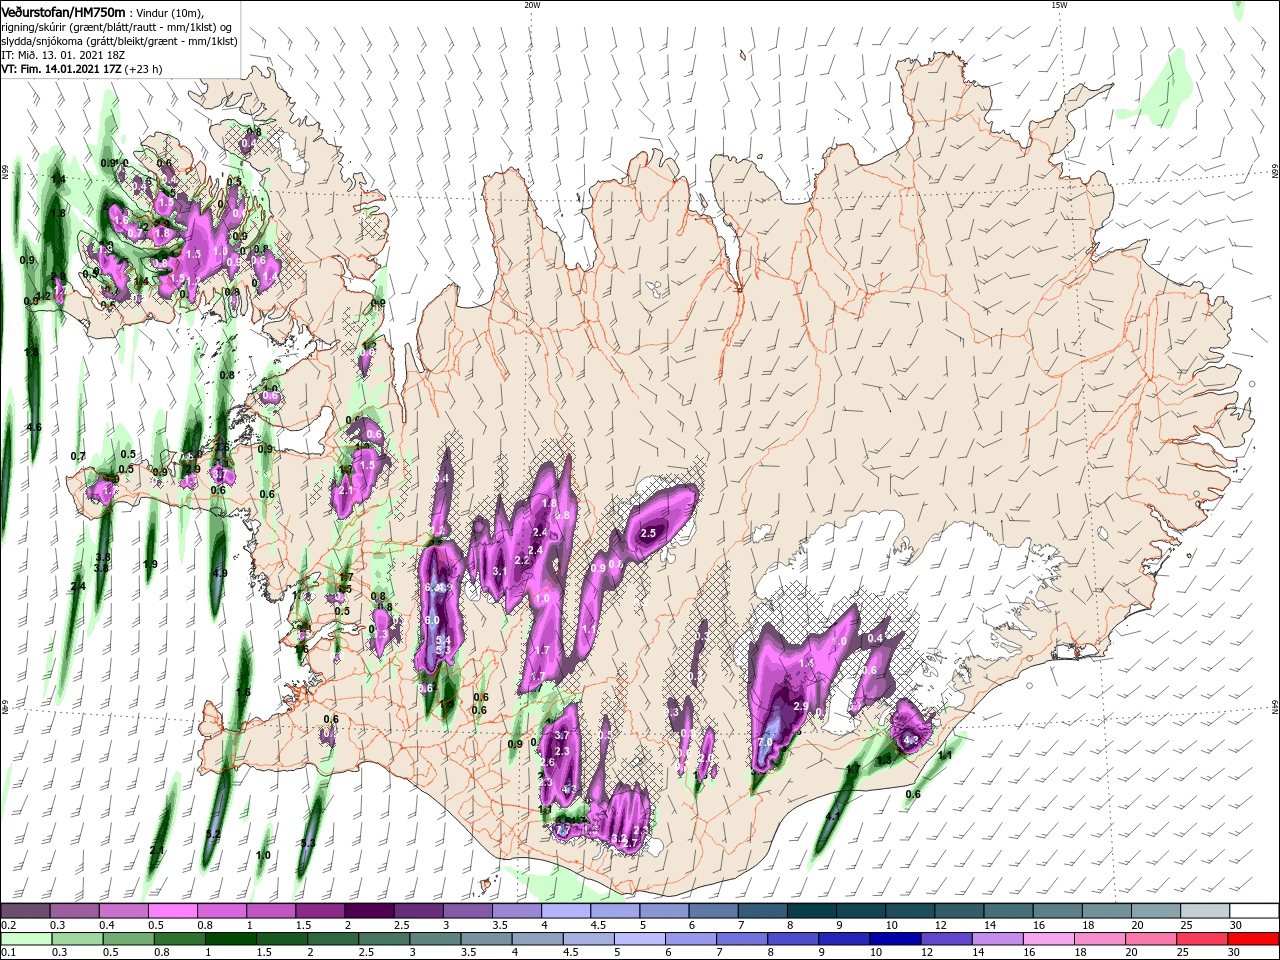Click the 0.2 label in the upper scale

(x=8, y=926)
